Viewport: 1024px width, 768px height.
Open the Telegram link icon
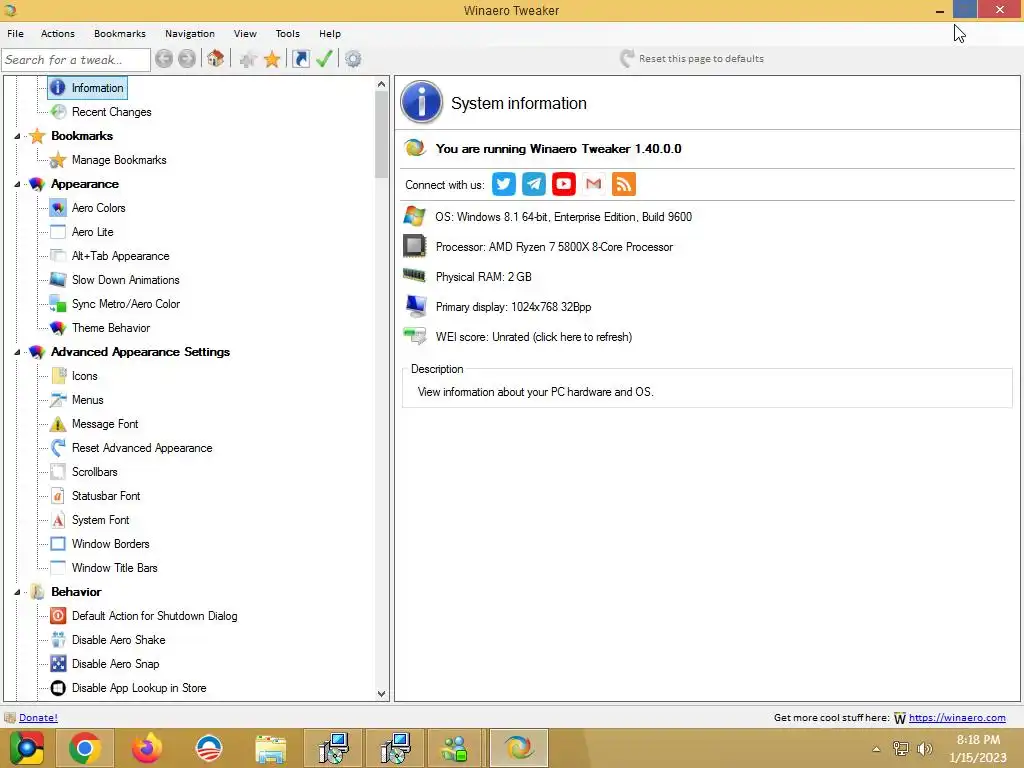click(534, 184)
